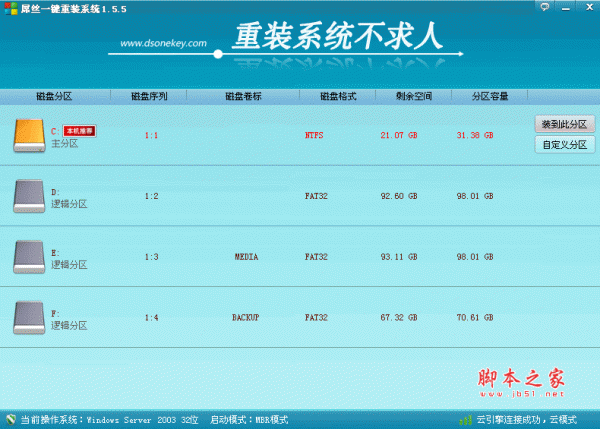This screenshot has width=600, height=429.
Task: Close the application window
Action: pyautogui.click(x=589, y=7)
